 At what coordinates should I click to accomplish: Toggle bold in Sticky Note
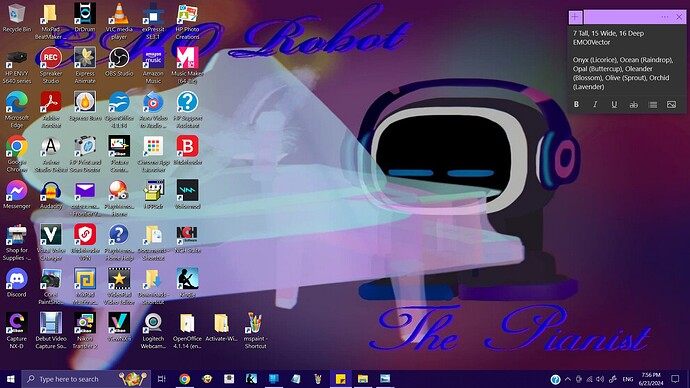[576, 105]
